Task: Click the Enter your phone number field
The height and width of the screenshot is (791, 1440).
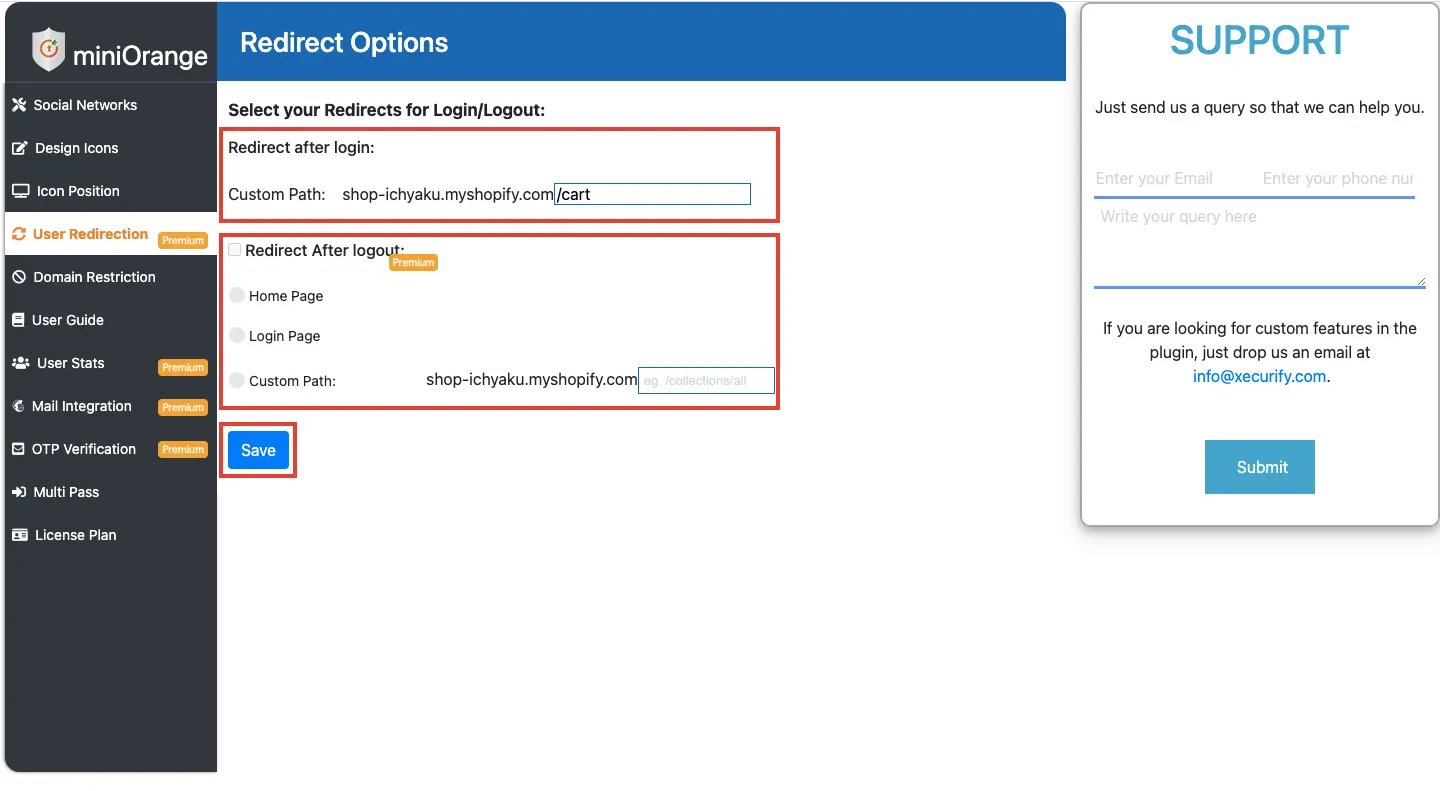Action: click(1338, 179)
